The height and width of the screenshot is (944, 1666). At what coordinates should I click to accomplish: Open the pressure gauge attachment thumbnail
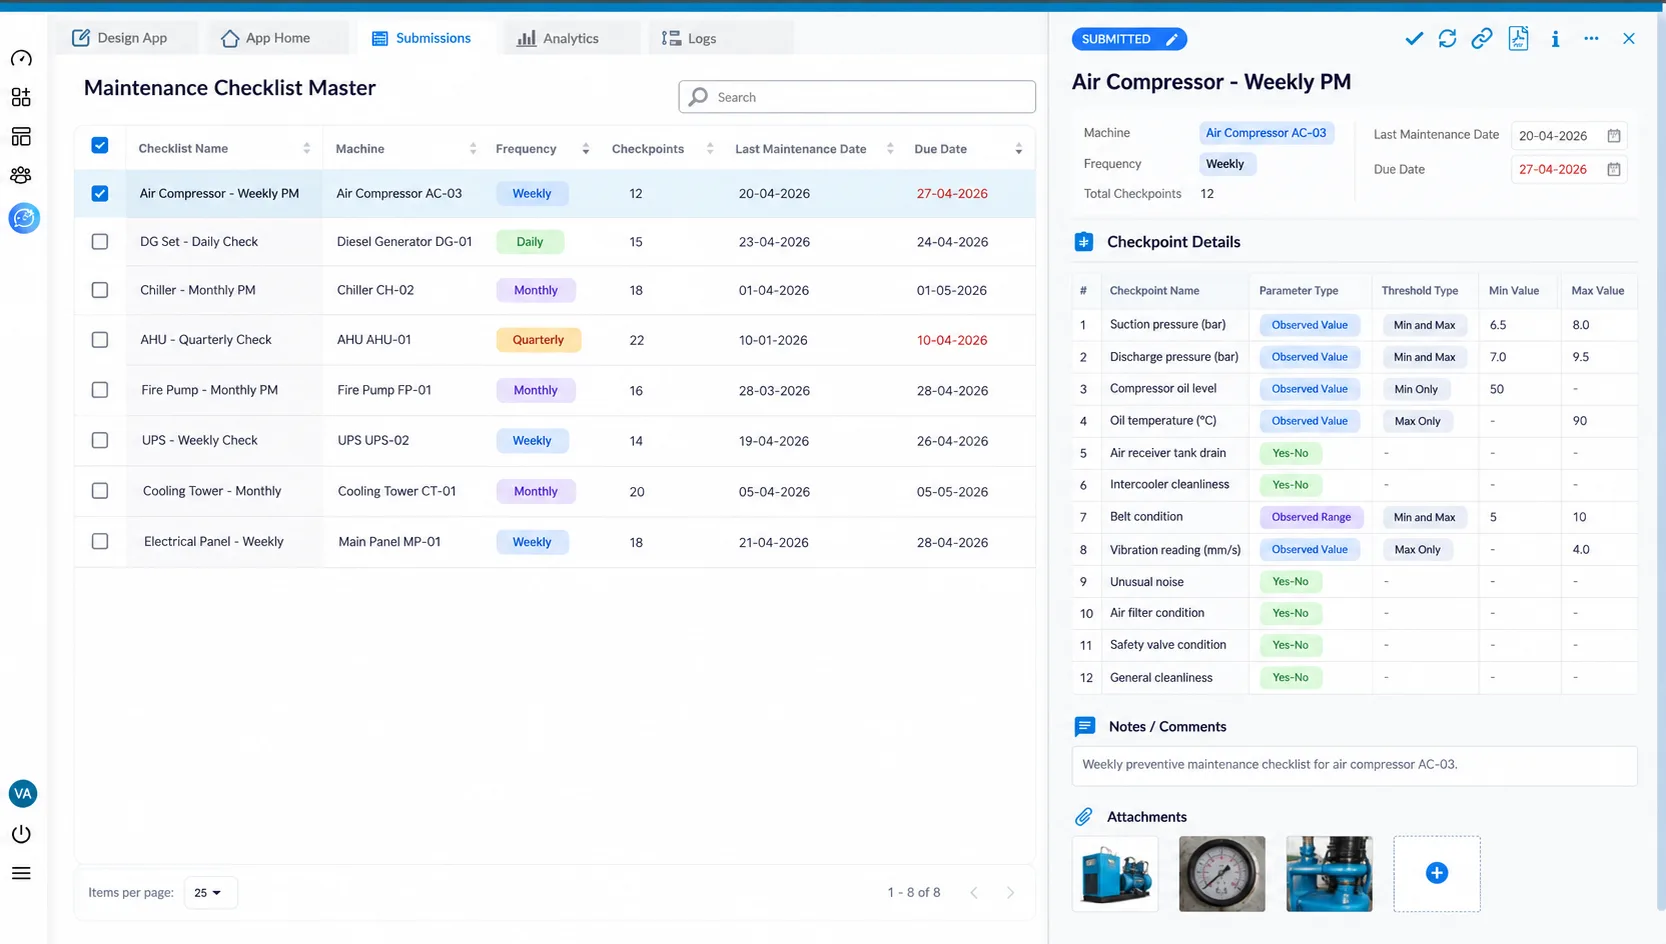1222,874
